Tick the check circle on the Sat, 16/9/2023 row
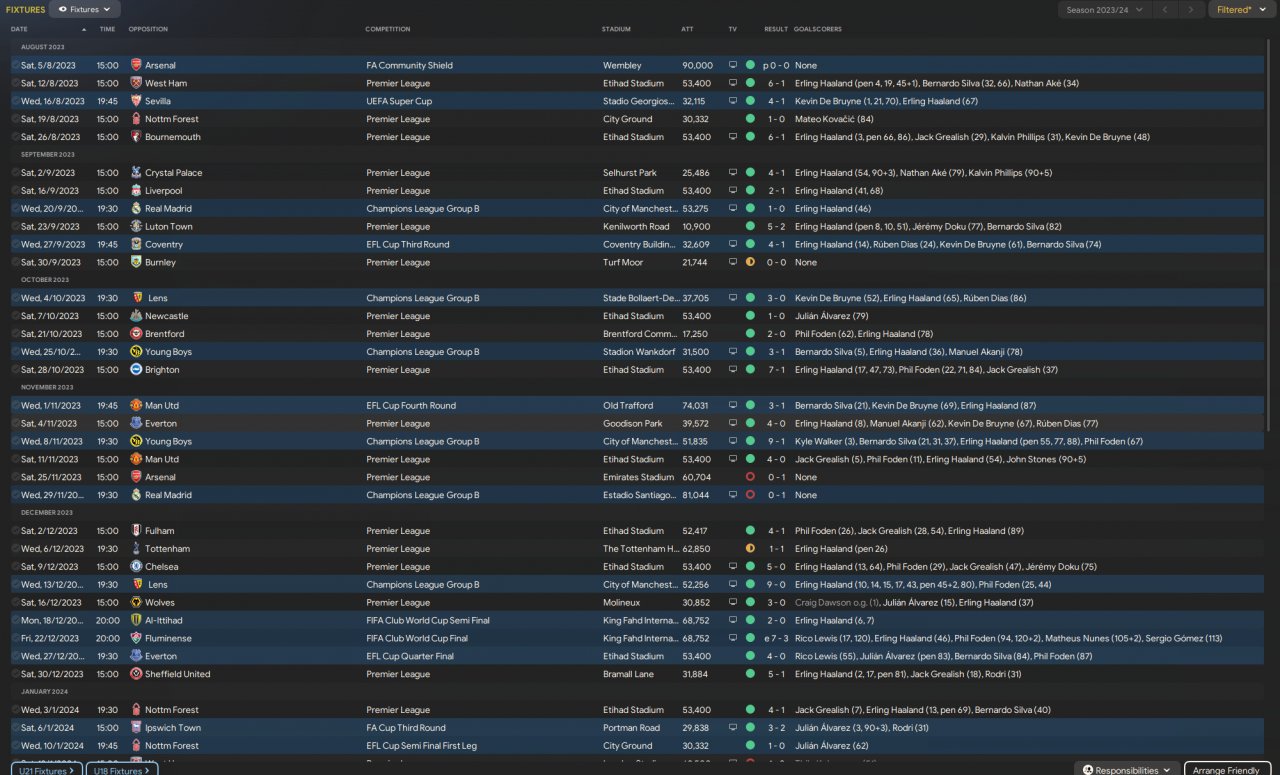1280x775 pixels. click(16, 191)
